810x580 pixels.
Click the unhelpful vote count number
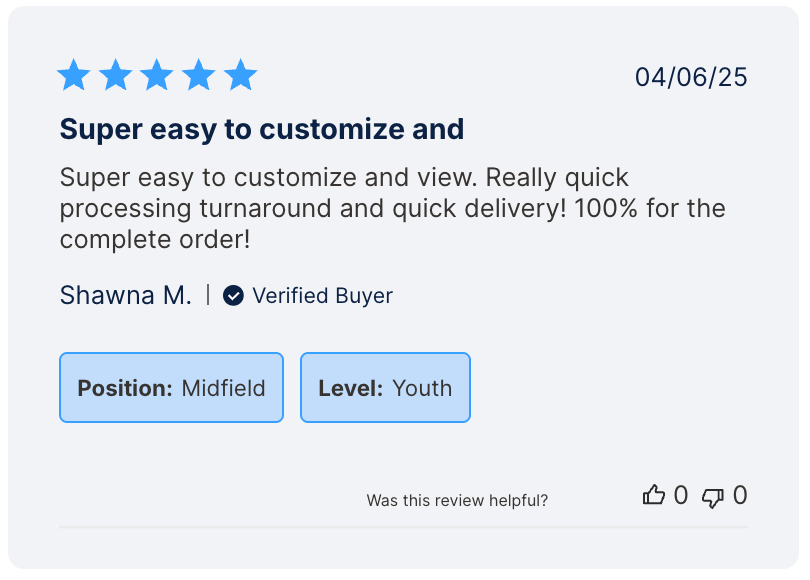740,495
